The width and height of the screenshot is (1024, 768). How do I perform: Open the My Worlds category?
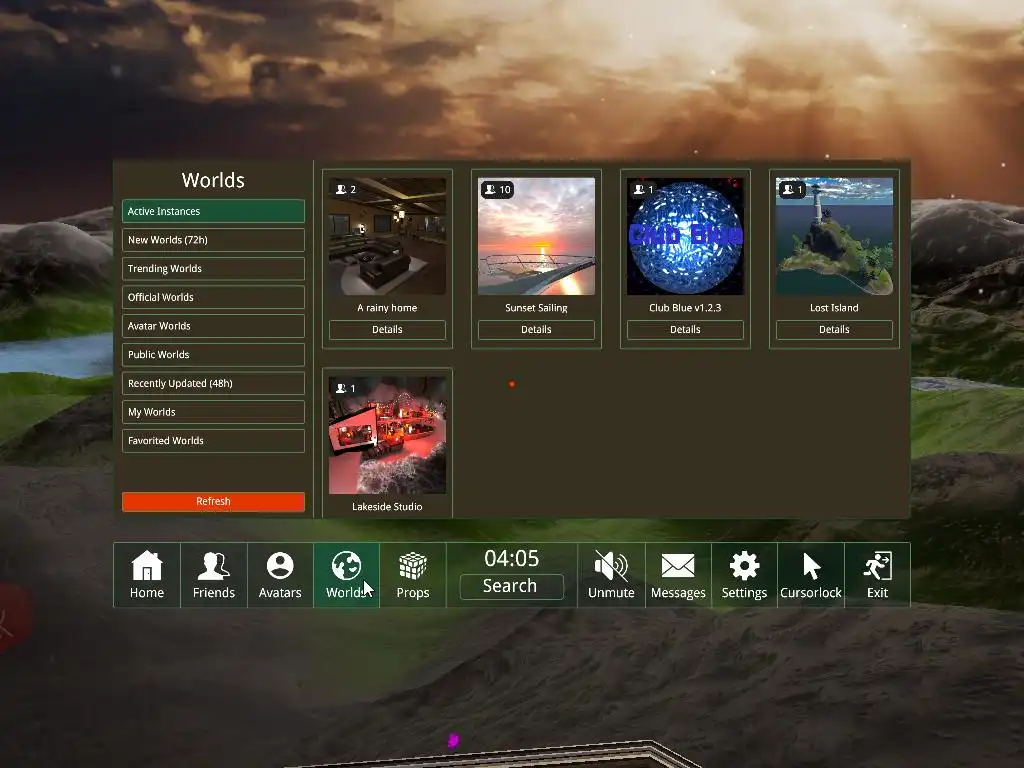tap(213, 413)
